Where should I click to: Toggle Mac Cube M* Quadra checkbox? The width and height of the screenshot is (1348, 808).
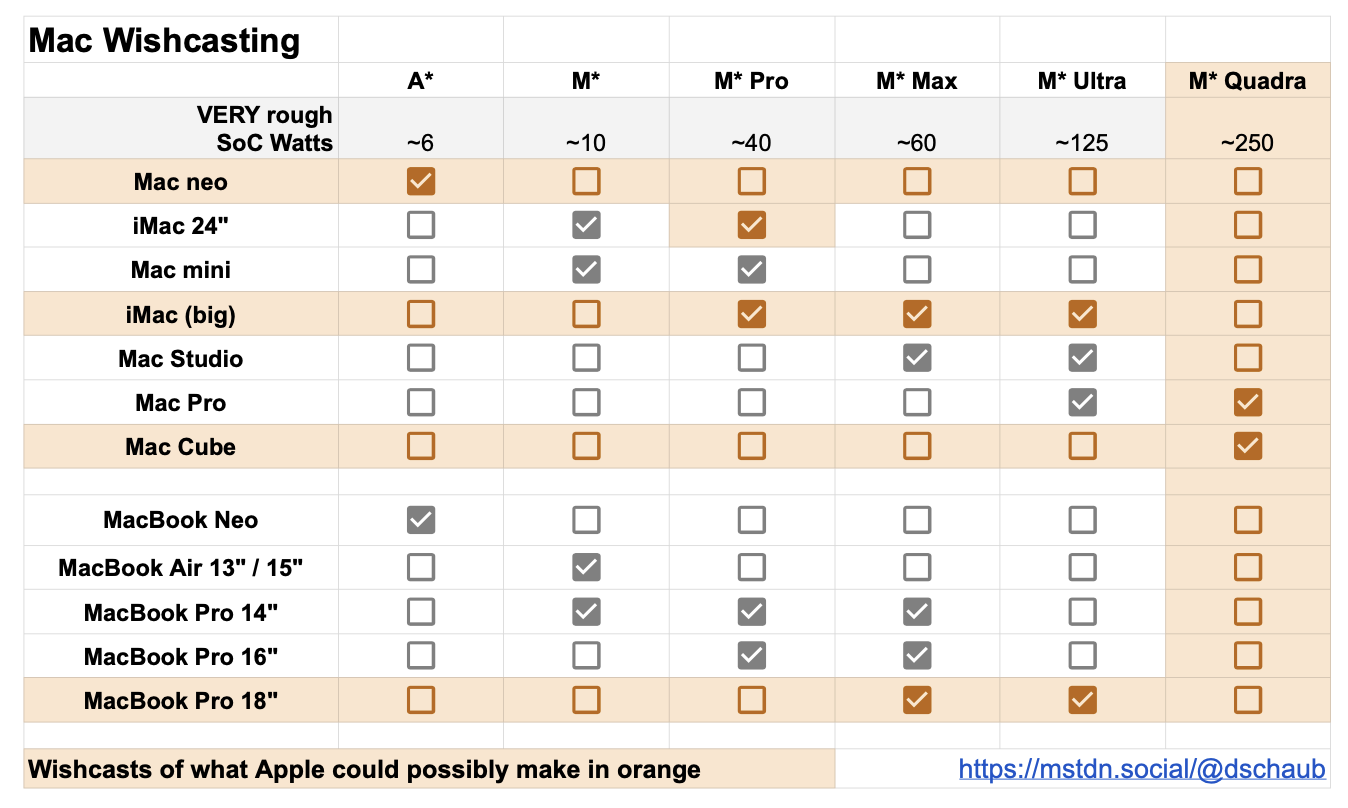coord(1247,446)
